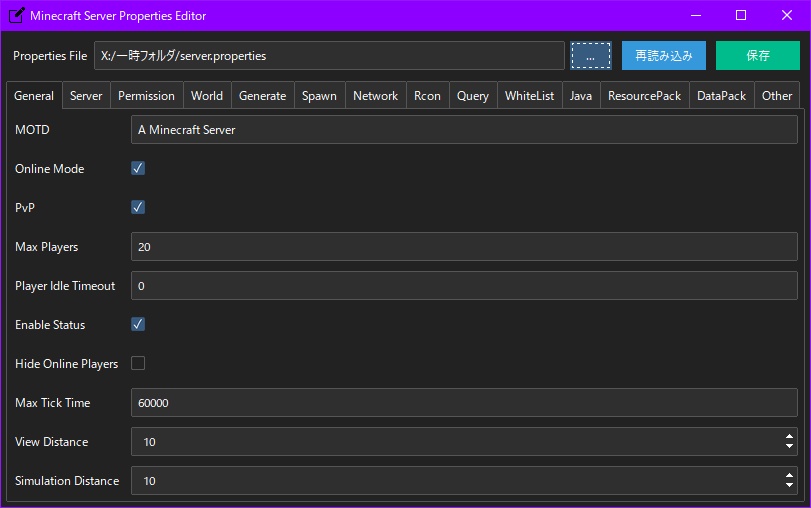Increase View Distance with up arrow
Viewport: 811px width, 508px height.
[789, 437]
